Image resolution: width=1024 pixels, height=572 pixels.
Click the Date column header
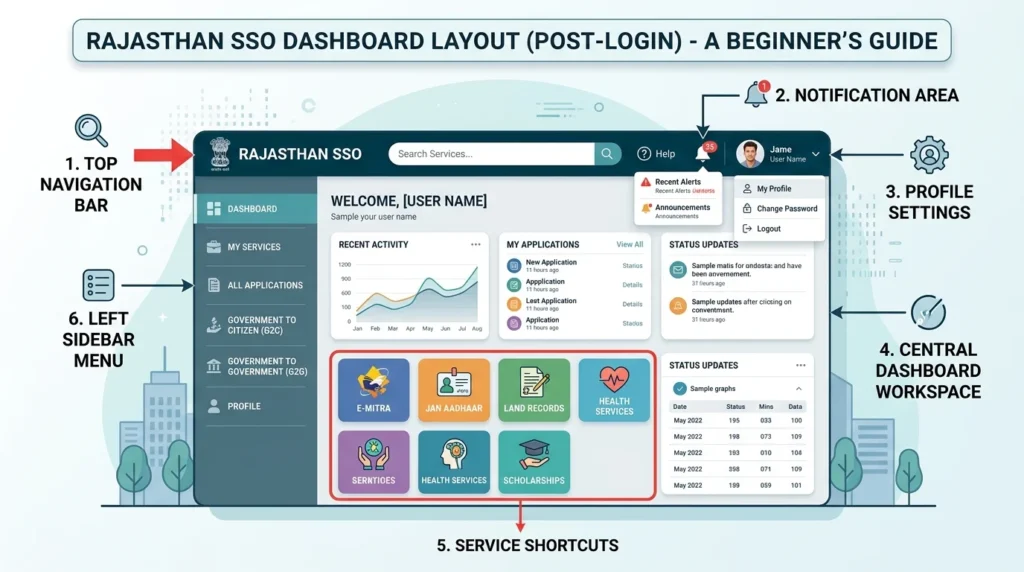click(x=680, y=406)
